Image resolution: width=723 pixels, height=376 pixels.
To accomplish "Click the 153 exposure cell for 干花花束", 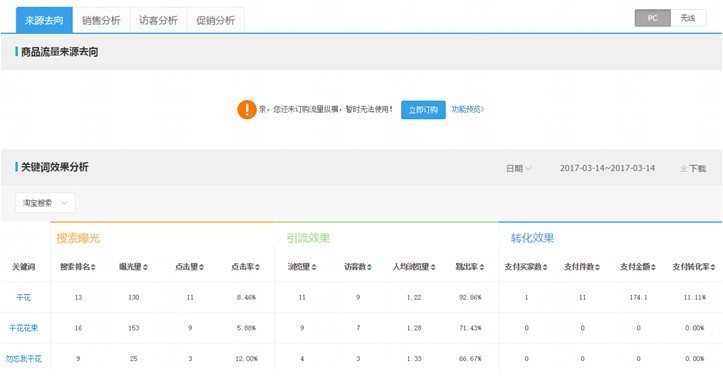I will pos(134,328).
